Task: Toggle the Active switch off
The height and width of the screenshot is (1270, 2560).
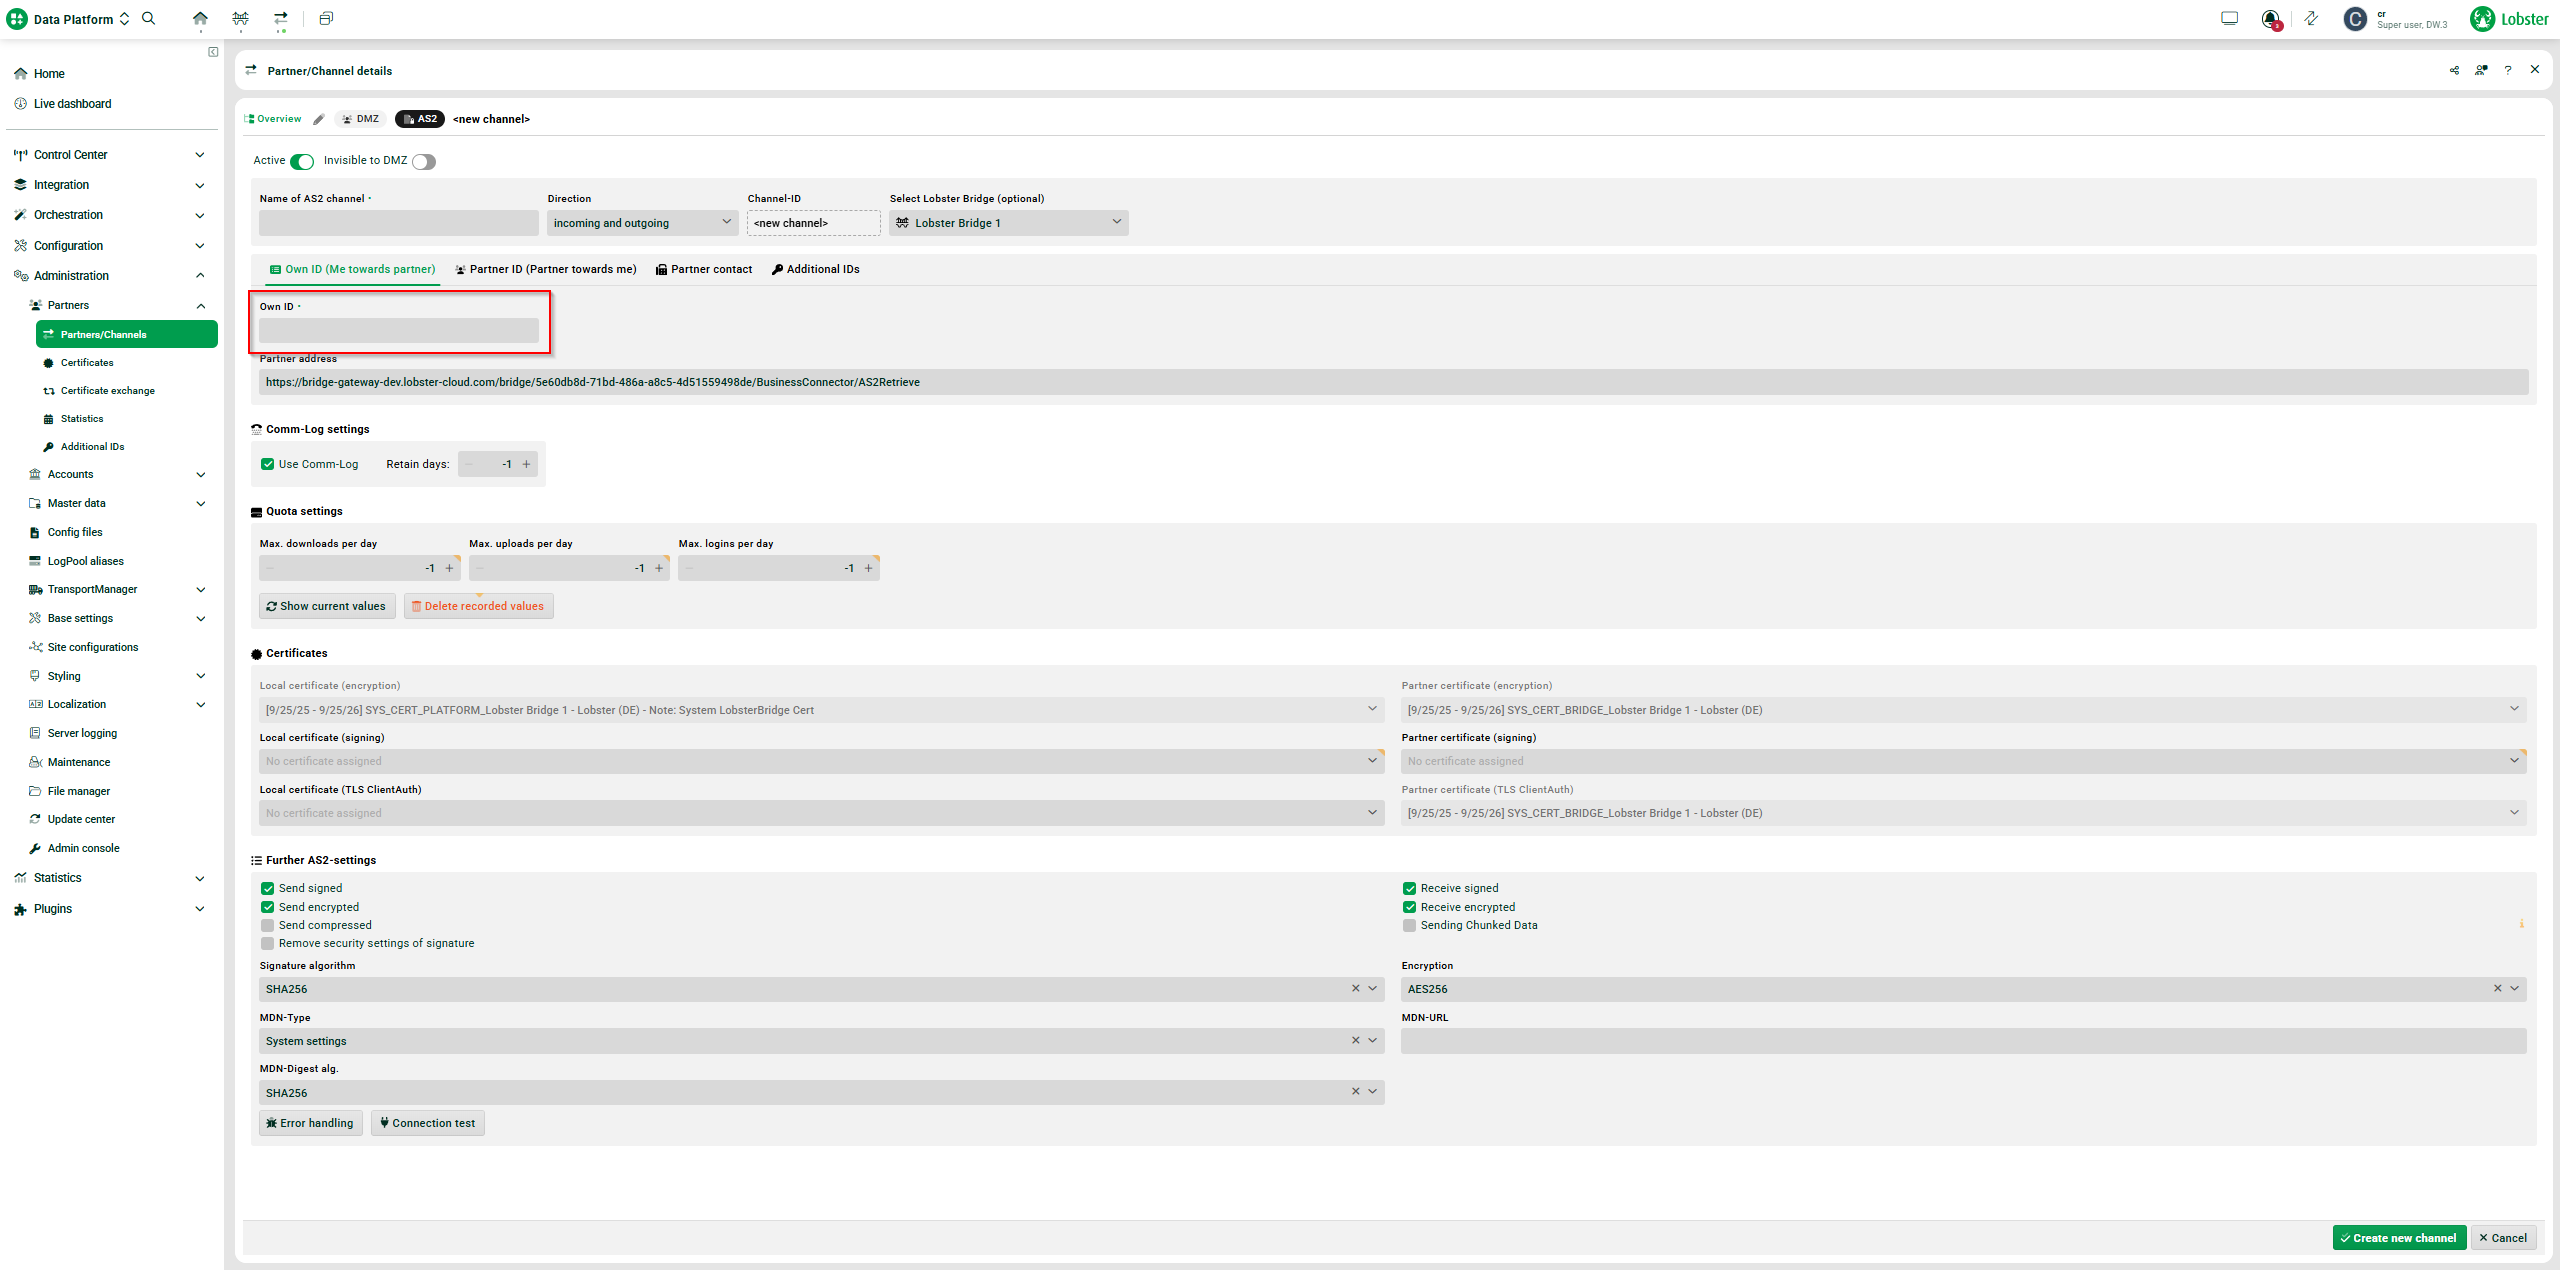Action: click(x=302, y=161)
